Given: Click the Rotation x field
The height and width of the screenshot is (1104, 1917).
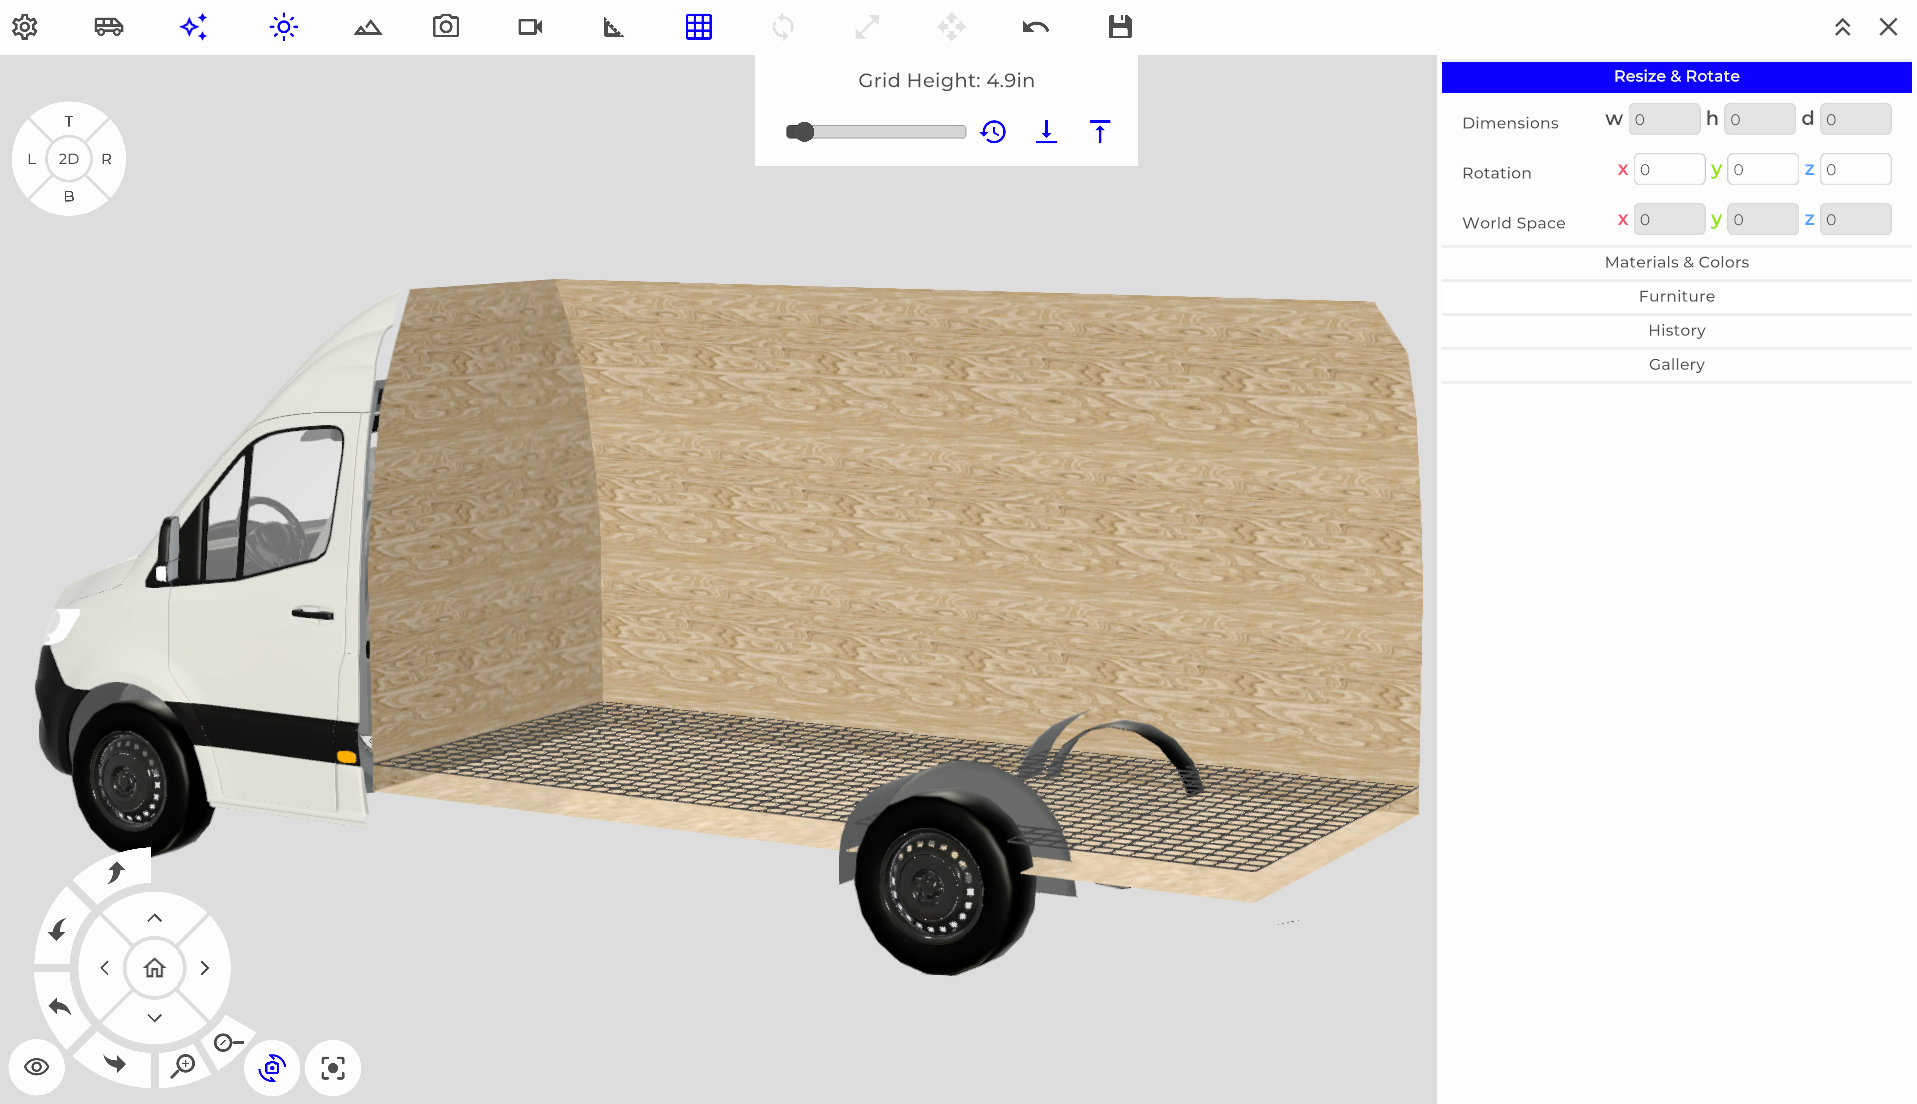Looking at the screenshot, I should [x=1669, y=170].
